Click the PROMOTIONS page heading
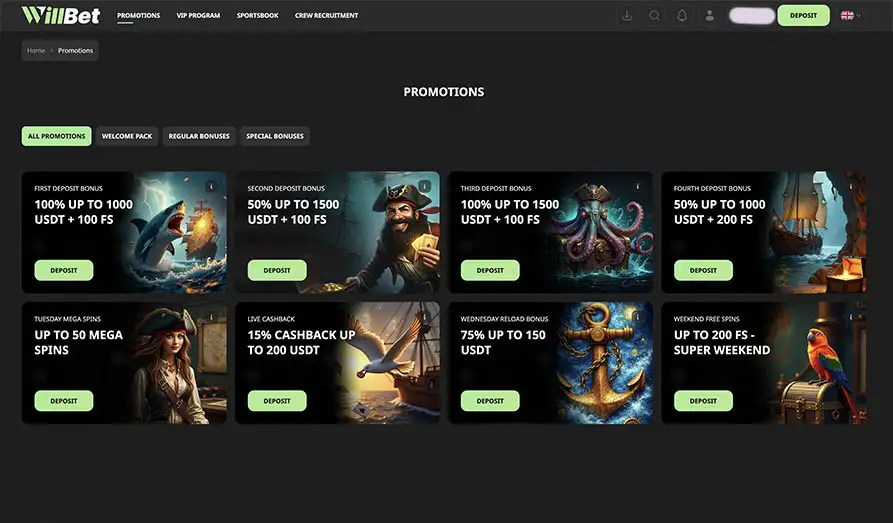 tap(444, 92)
